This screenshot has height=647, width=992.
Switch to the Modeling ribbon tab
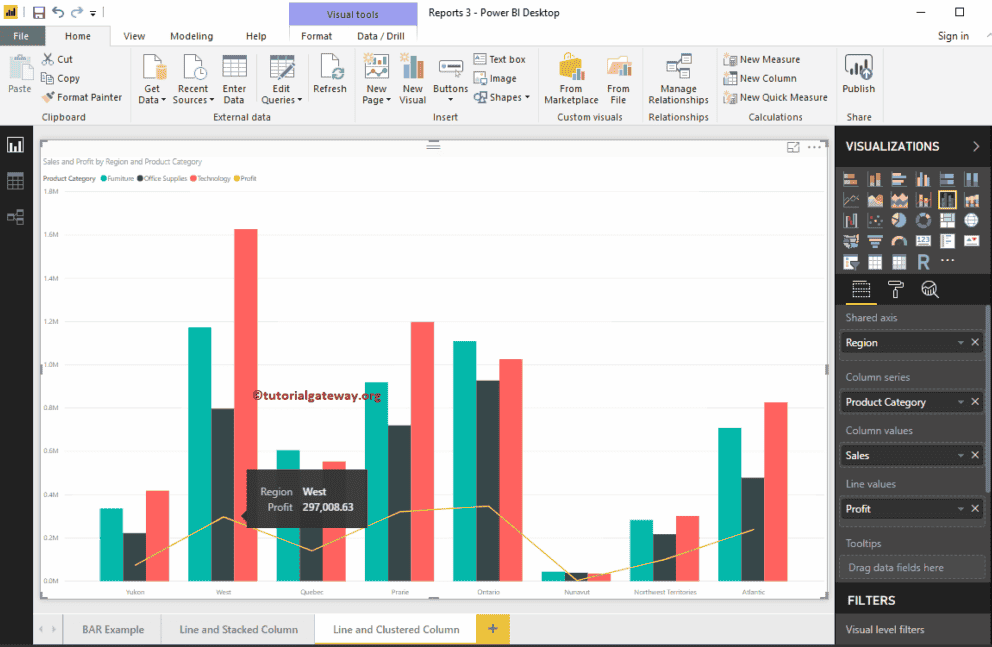[192, 36]
